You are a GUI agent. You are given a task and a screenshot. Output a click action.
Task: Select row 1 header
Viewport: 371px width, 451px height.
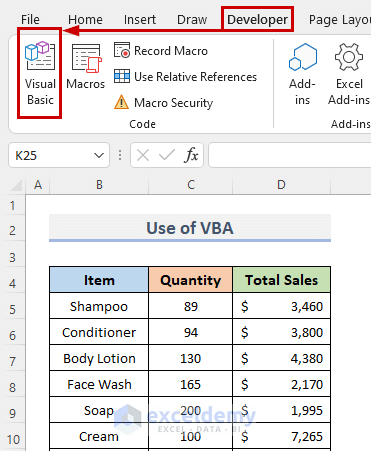(x=13, y=205)
